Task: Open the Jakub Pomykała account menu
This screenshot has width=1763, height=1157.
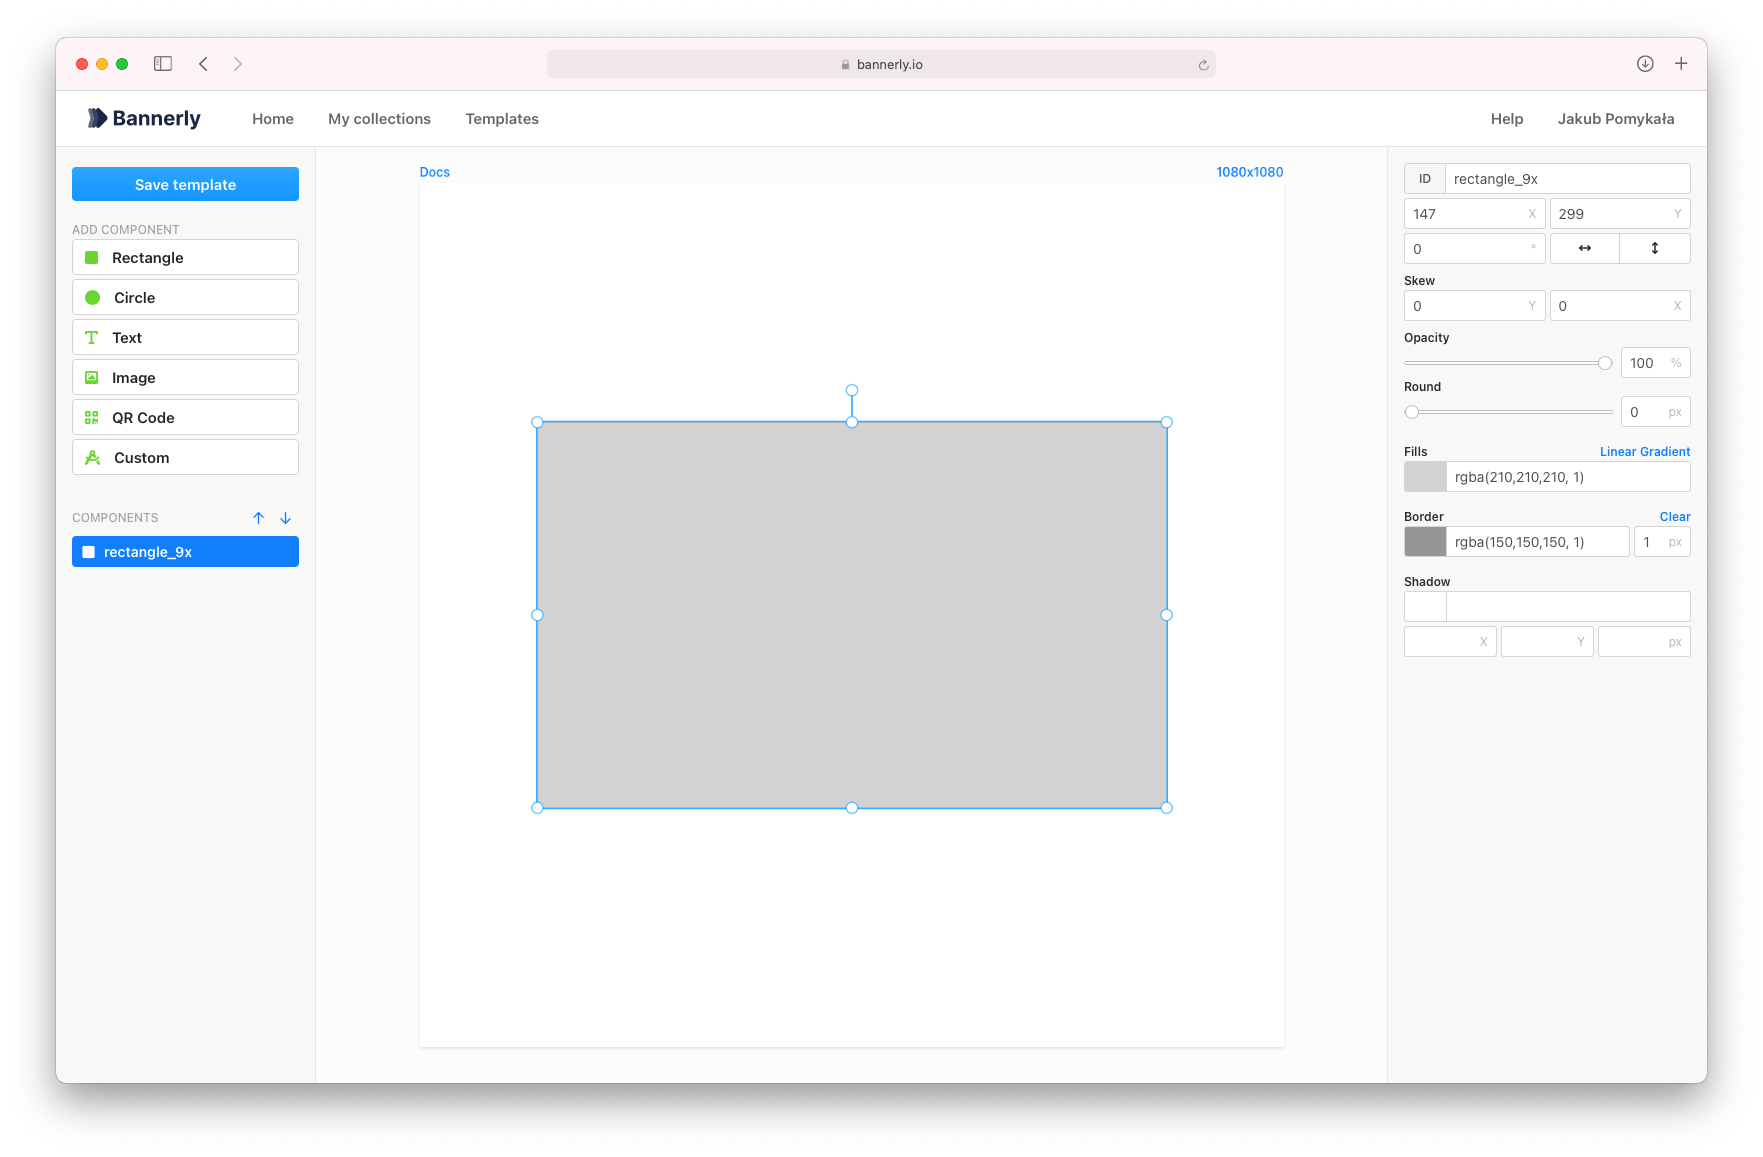Action: (x=1616, y=119)
